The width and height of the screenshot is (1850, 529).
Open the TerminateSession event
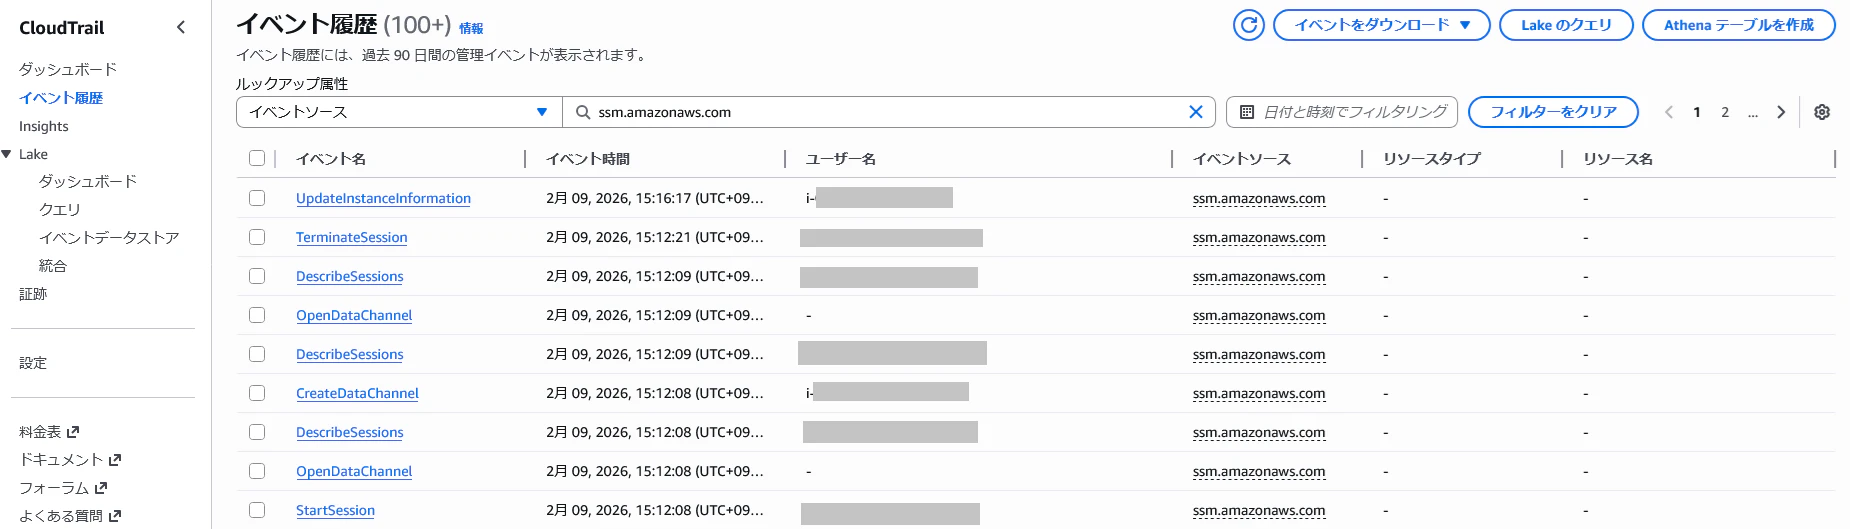(351, 237)
